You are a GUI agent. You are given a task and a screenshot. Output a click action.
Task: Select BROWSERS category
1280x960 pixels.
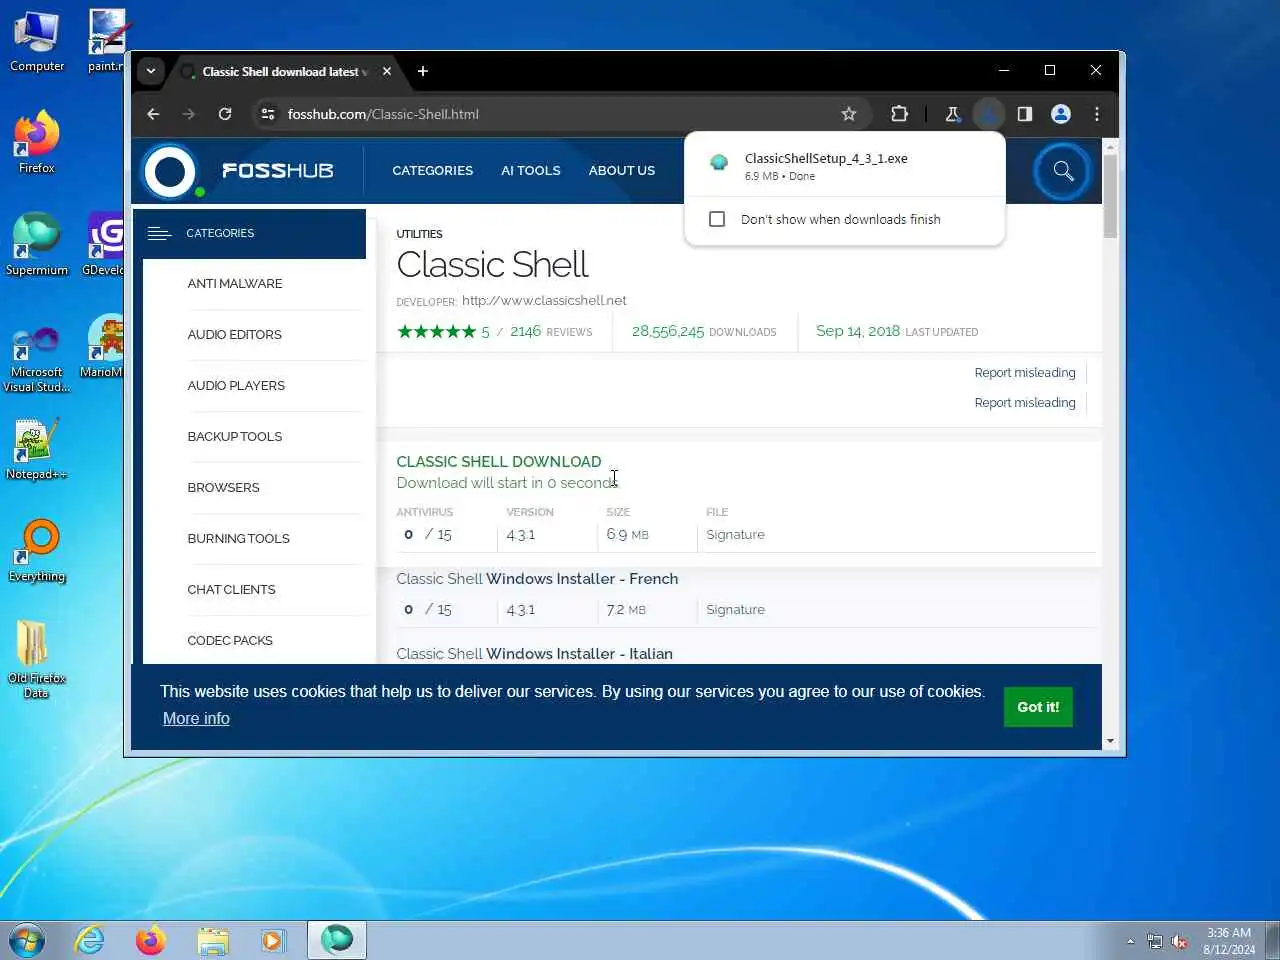pyautogui.click(x=223, y=488)
